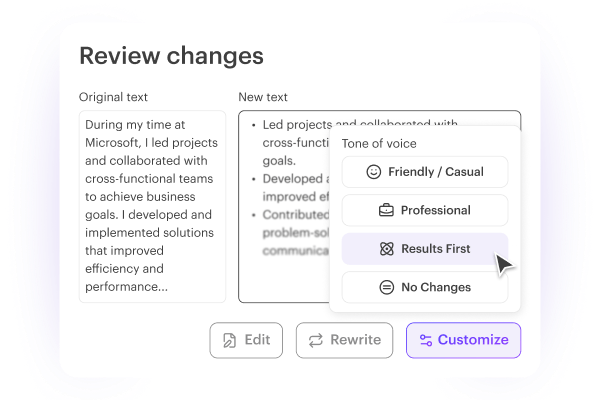The image size is (600, 400).
Task: Click the New text label
Action: click(263, 97)
